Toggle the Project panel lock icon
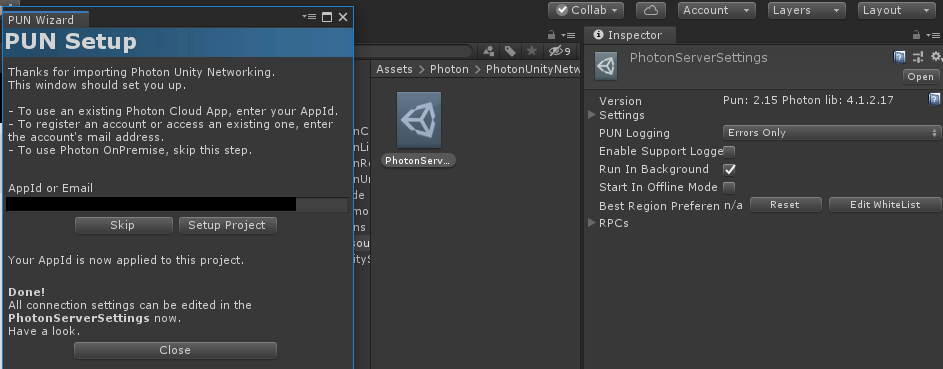This screenshot has width=943, height=369. point(551,35)
